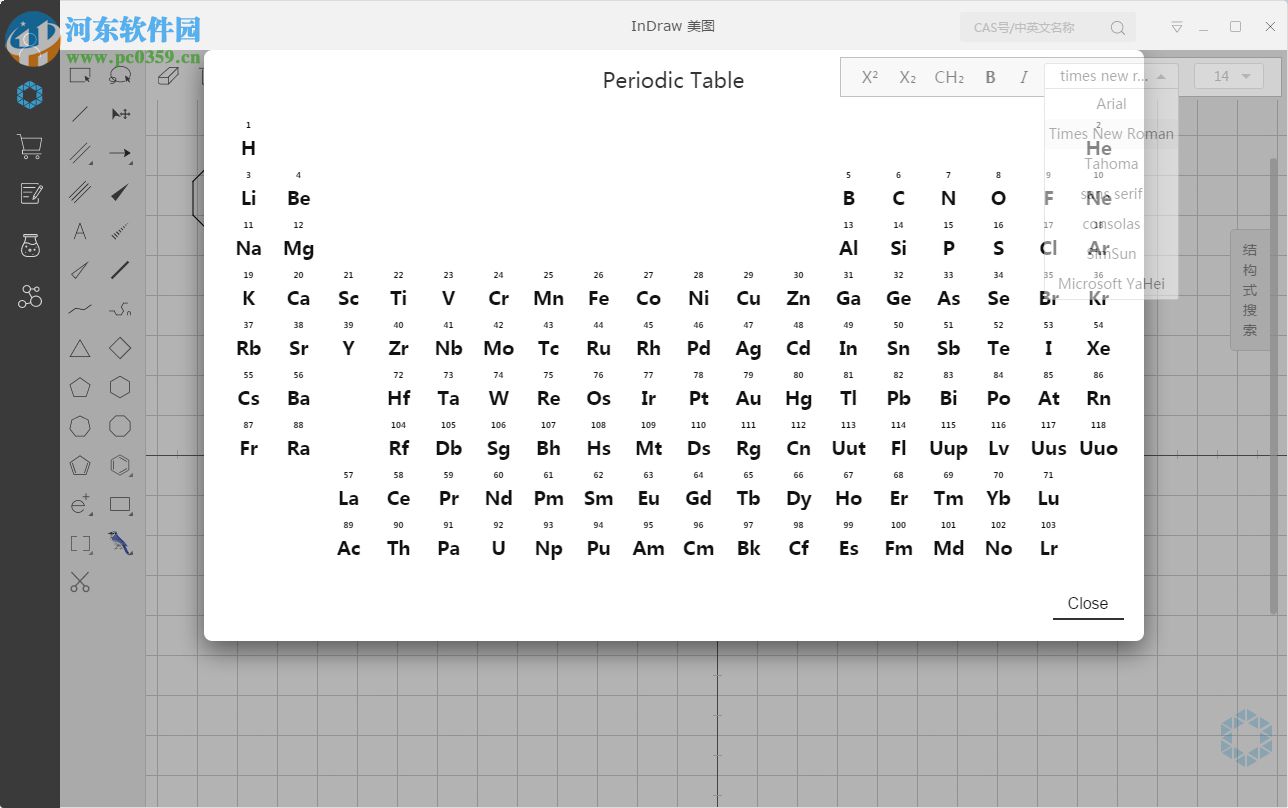
Task: Toggle bold text formatting
Action: click(x=988, y=76)
